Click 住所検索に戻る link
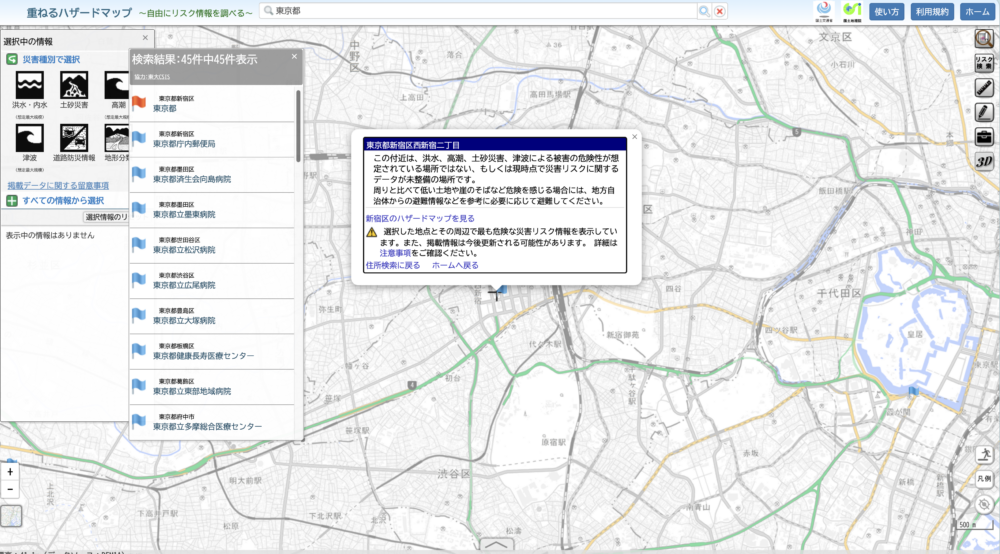 [x=393, y=265]
